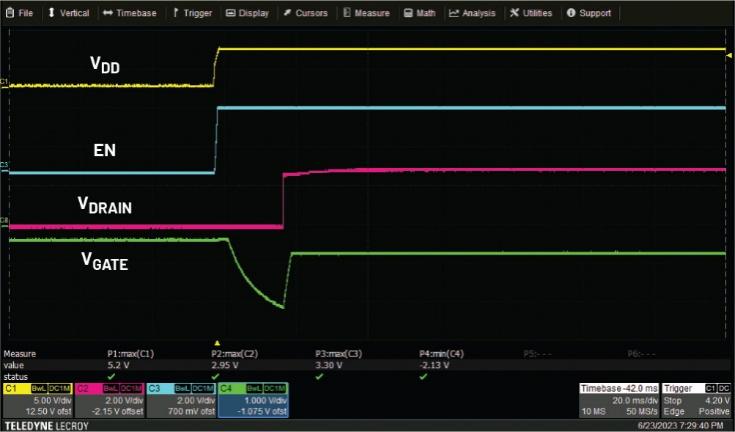735x432 pixels.
Task: Click the Support info icon
Action: tap(570, 13)
